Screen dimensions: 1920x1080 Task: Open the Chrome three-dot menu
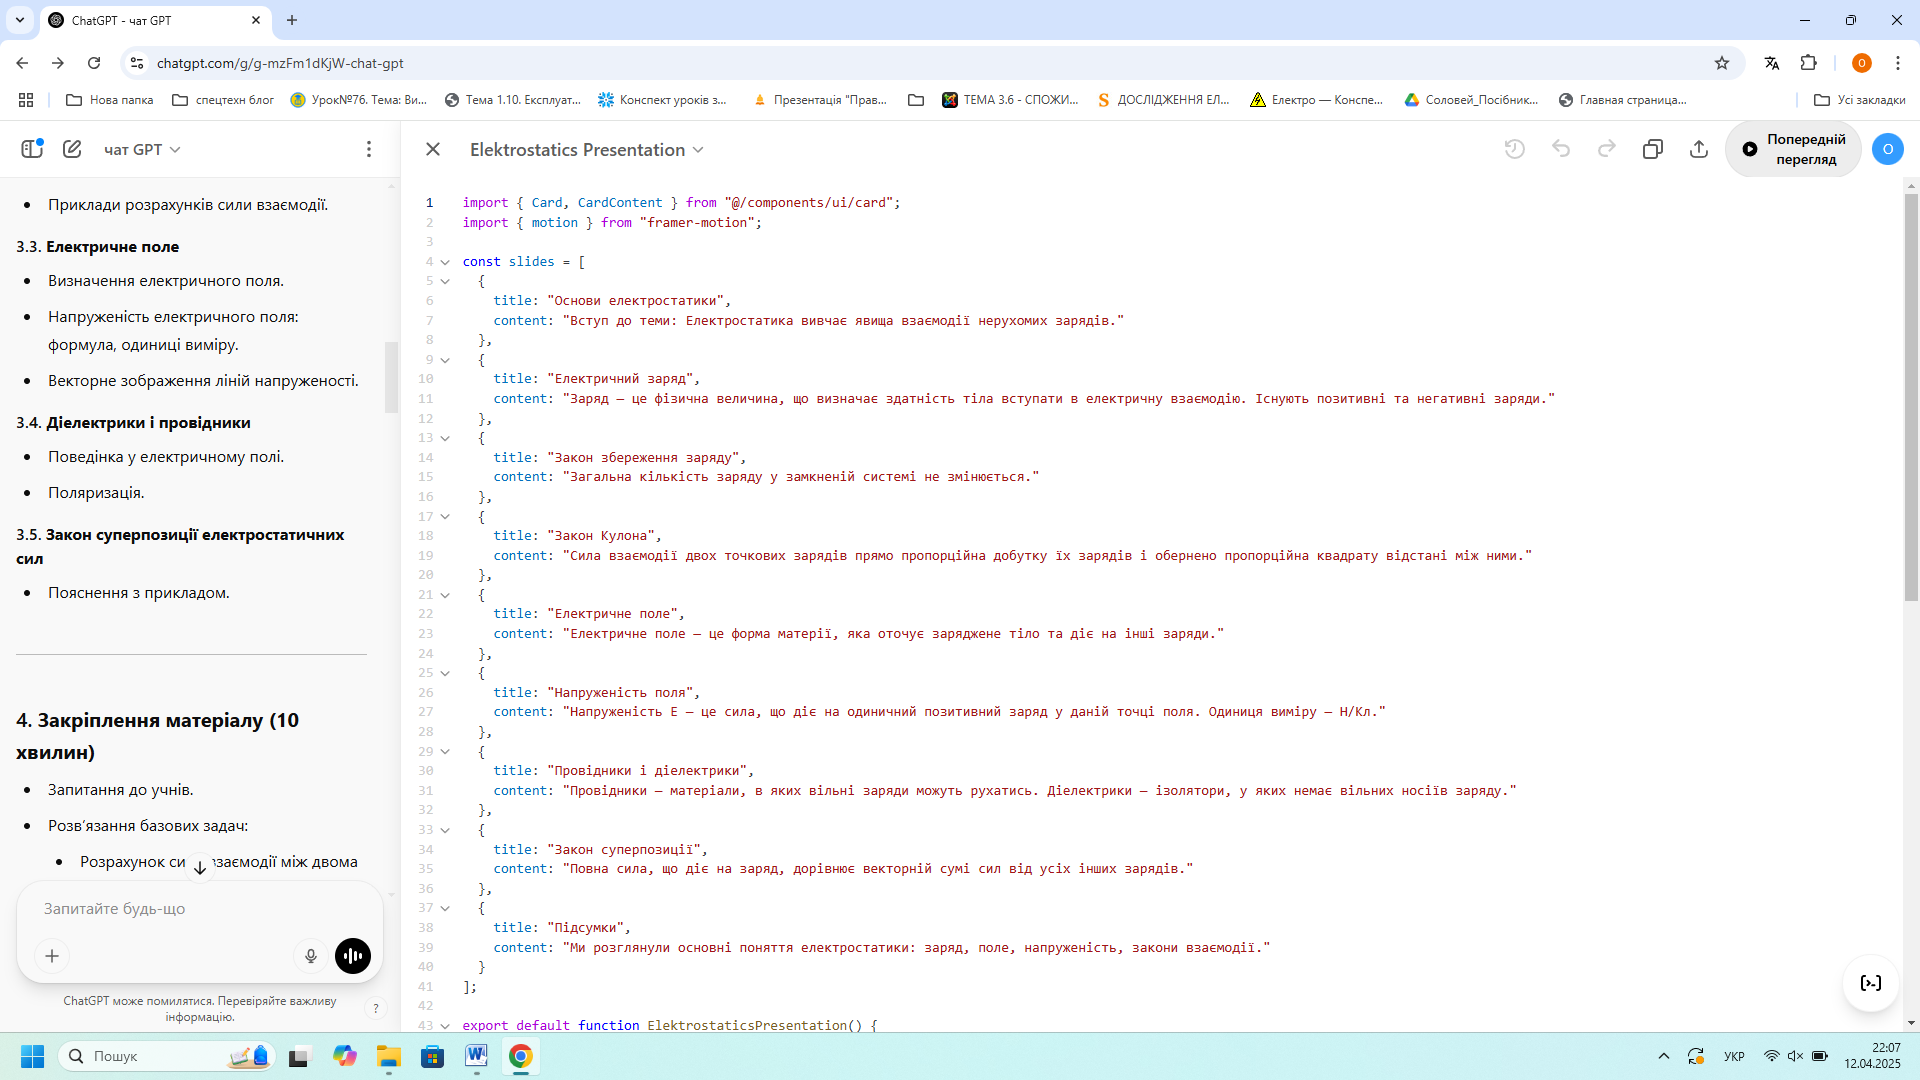click(1898, 63)
